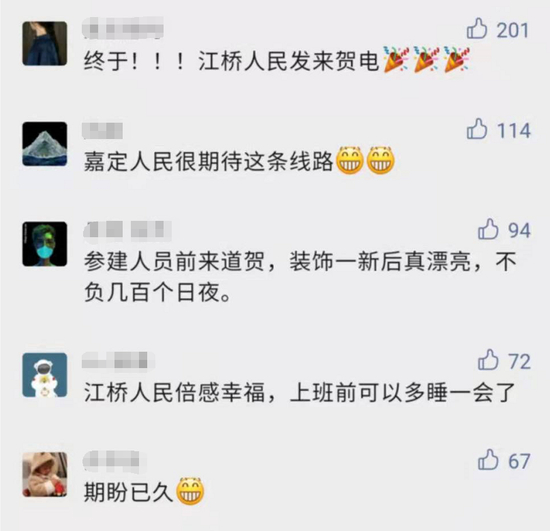Image resolution: width=550 pixels, height=531 pixels.
Task: Tap thumbs-up icon beside 72
Action: coord(488,360)
